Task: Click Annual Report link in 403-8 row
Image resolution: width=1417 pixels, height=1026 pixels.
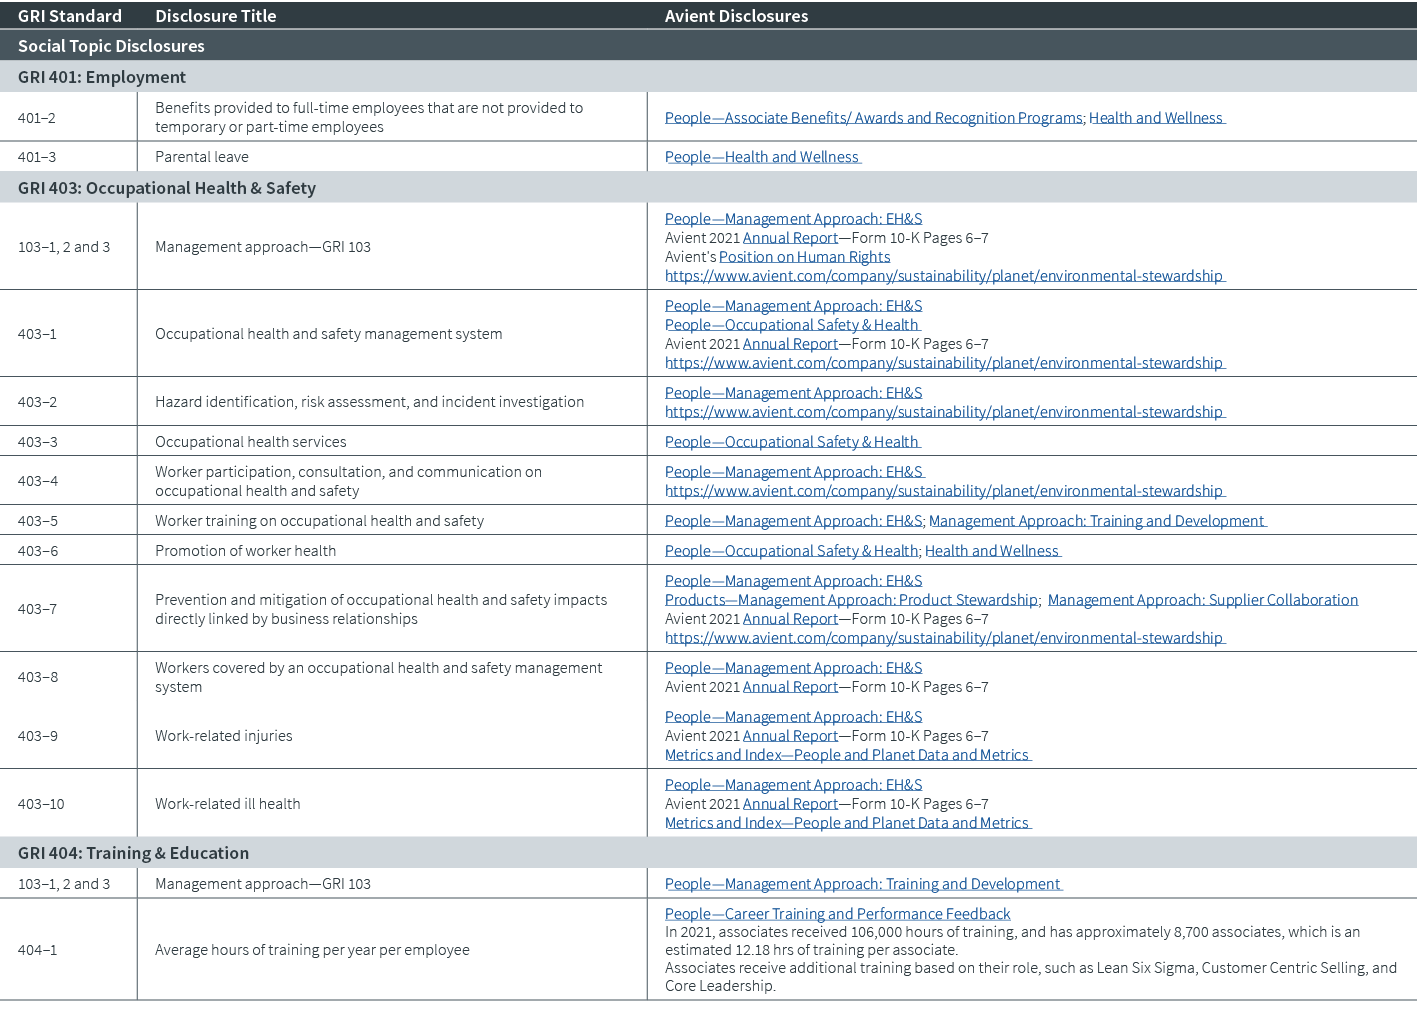Action: click(790, 687)
